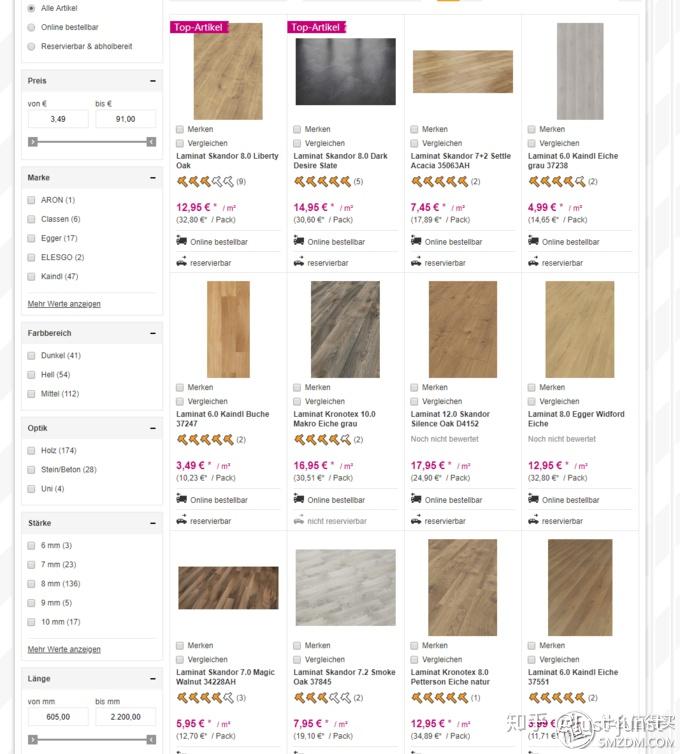Check the Kaindl (47) brand filter

(31, 276)
